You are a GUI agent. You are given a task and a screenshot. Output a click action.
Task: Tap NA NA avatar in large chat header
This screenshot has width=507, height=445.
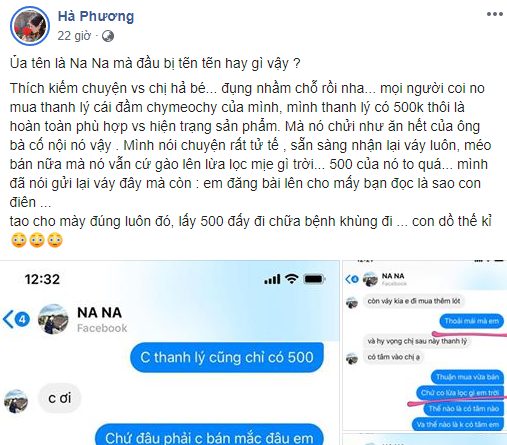(x=53, y=319)
